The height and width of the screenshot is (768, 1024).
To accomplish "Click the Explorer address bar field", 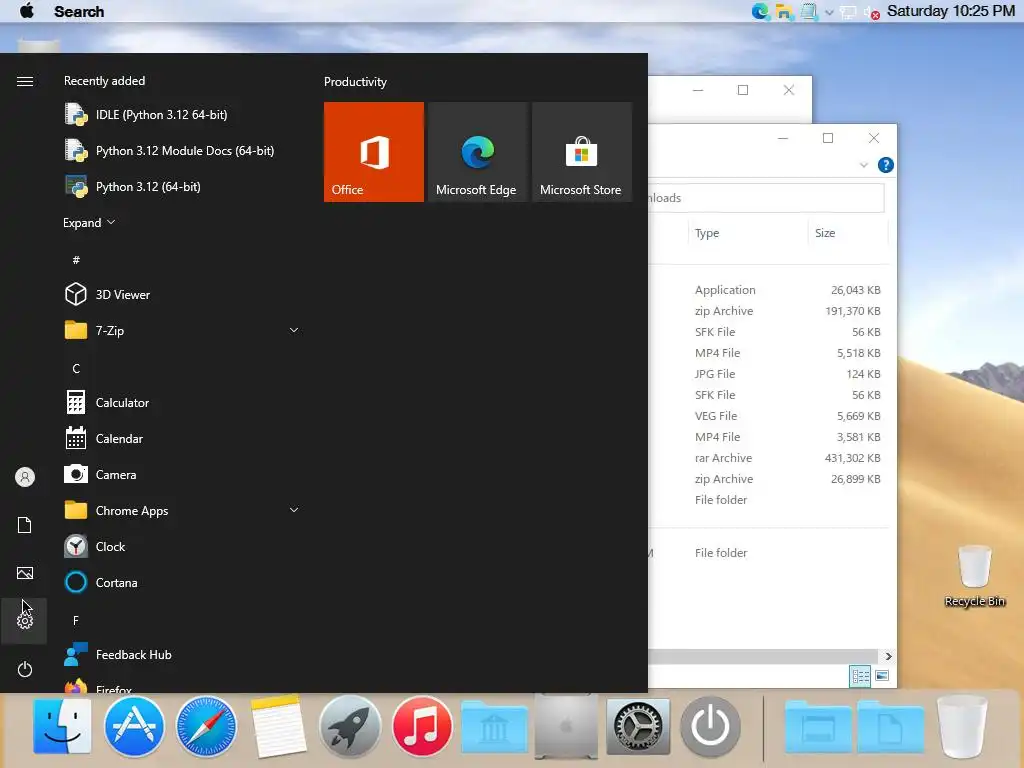I will [766, 198].
